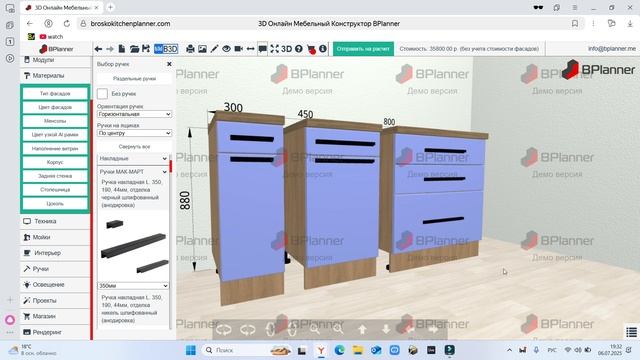Viewport: 640px width, 360px height.
Task: Open the Windows Start menu
Action: (x=191, y=350)
